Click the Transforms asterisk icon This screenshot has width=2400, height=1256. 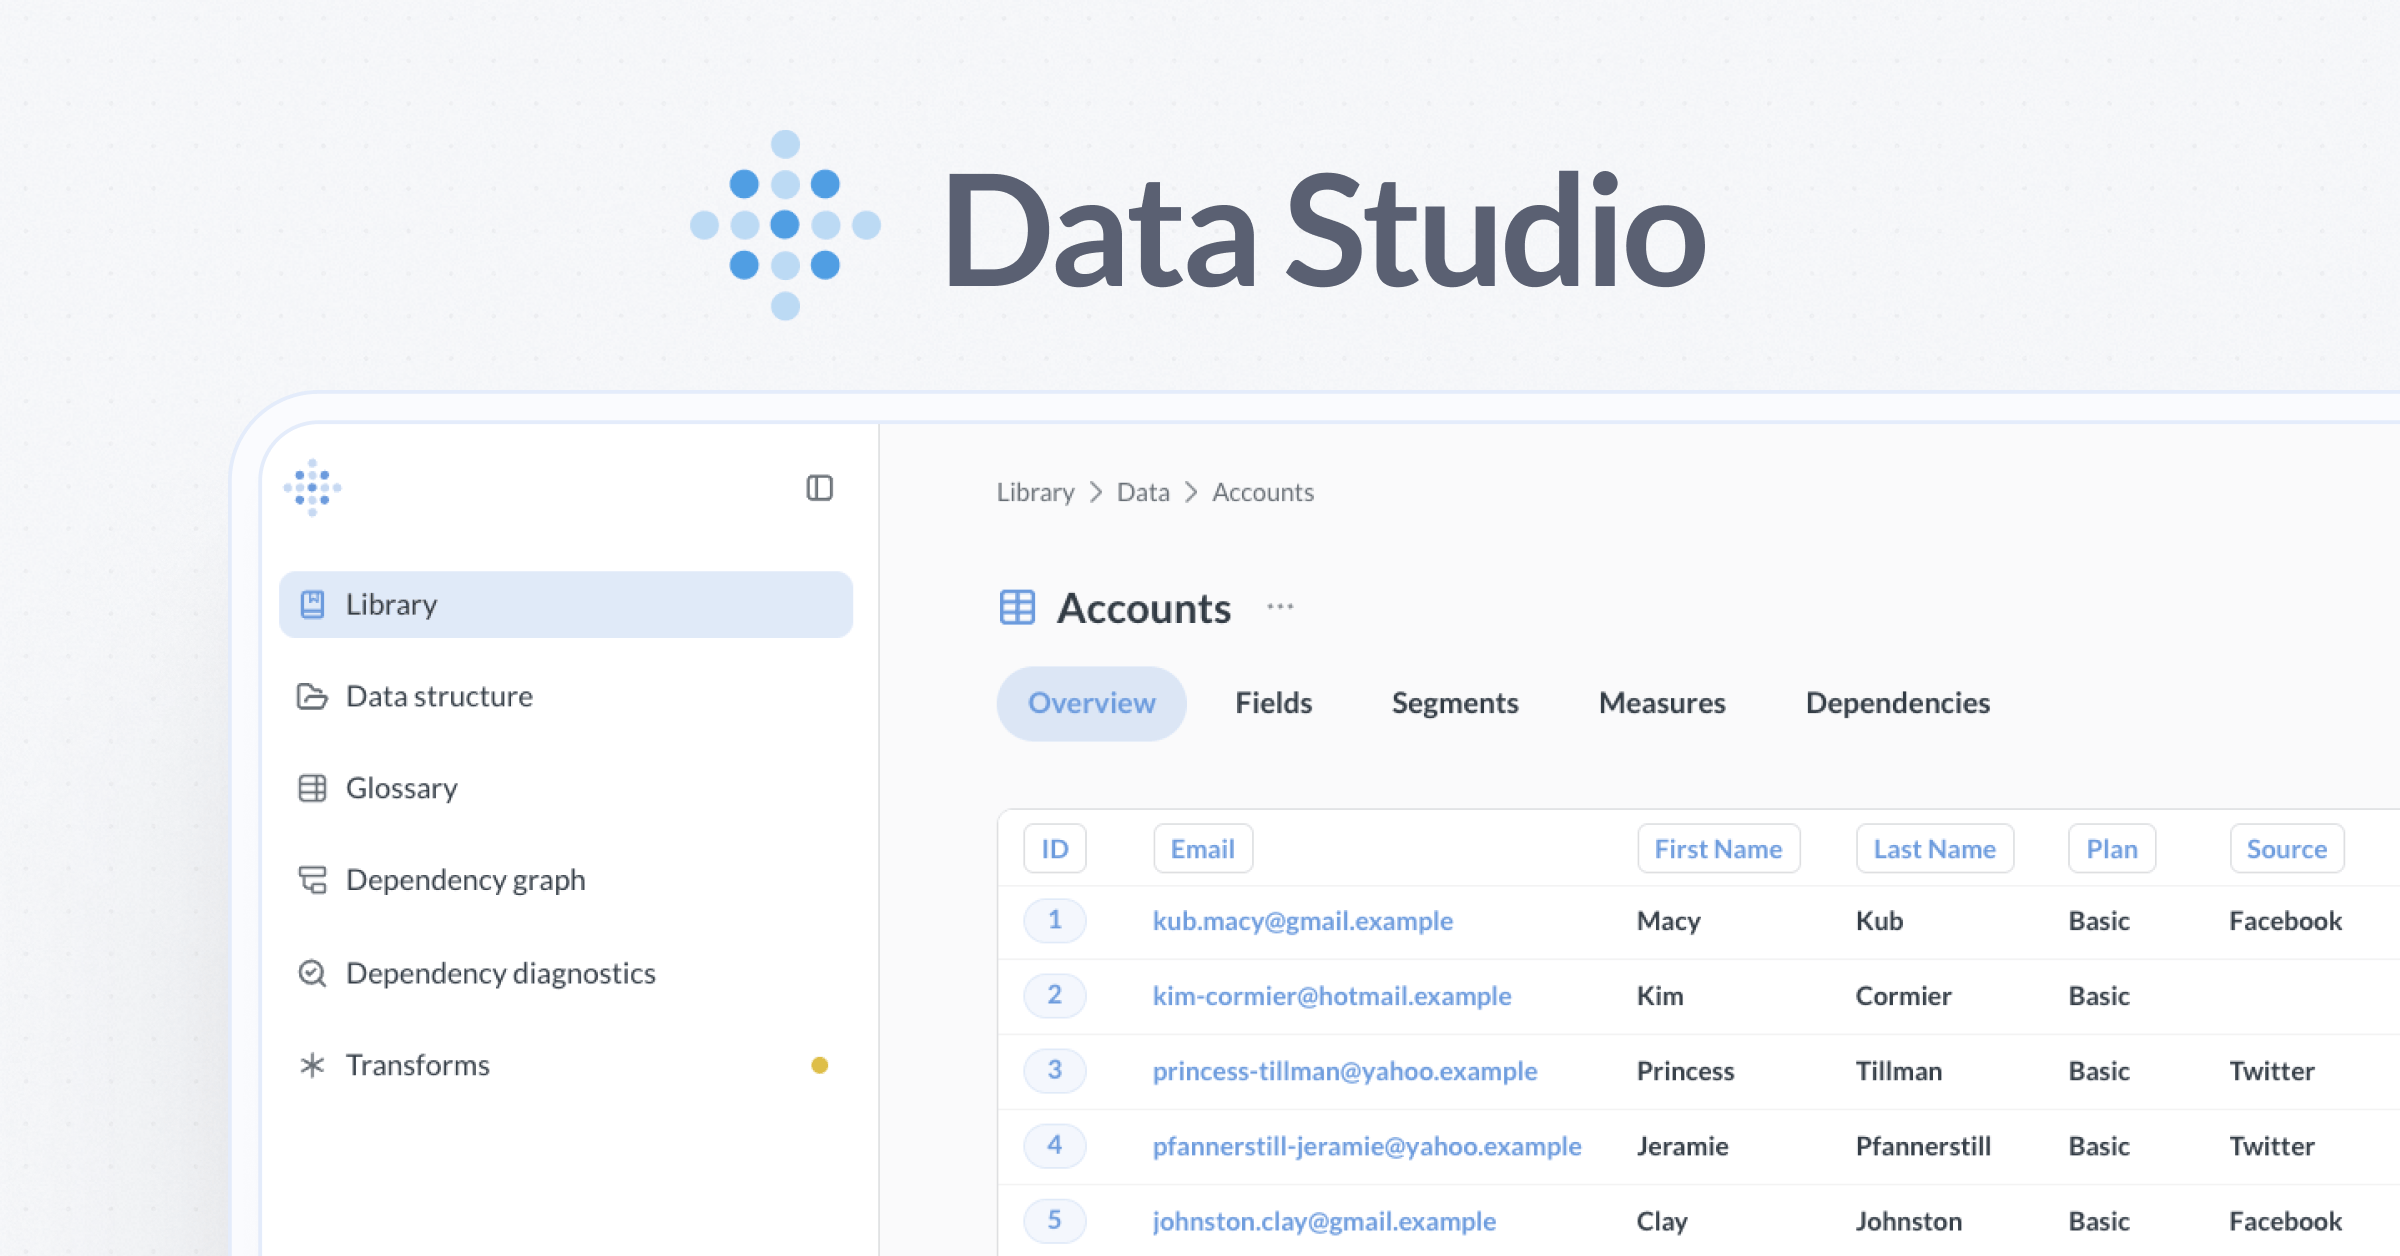[x=312, y=1065]
